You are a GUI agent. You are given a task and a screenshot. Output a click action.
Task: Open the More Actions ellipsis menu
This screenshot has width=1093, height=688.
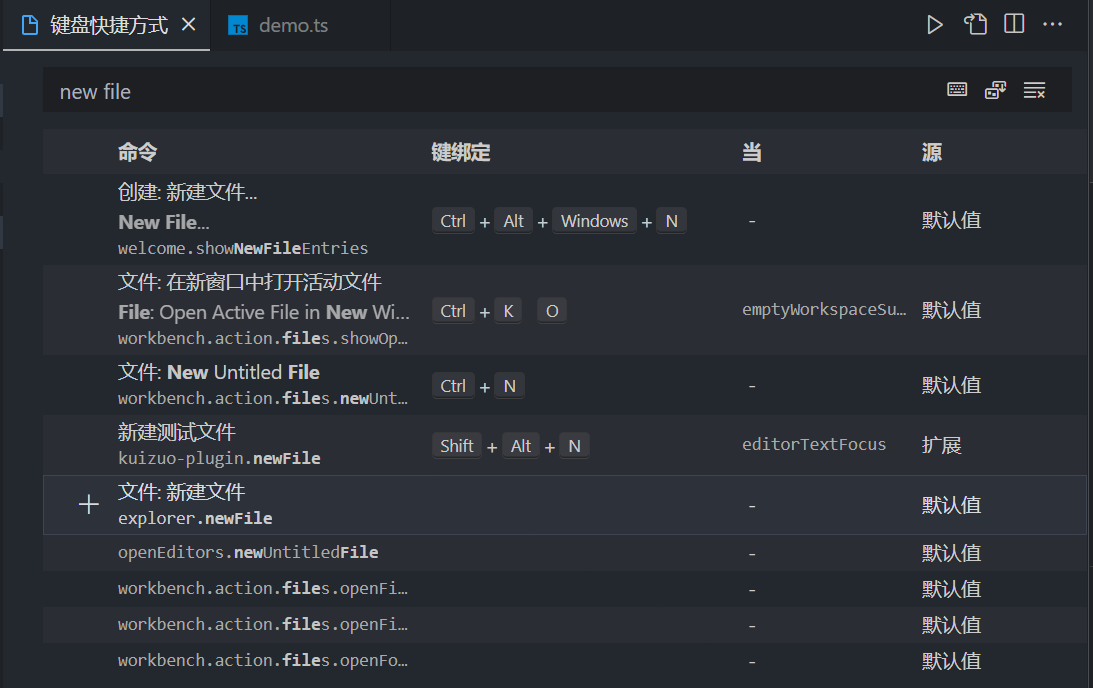pyautogui.click(x=1053, y=25)
